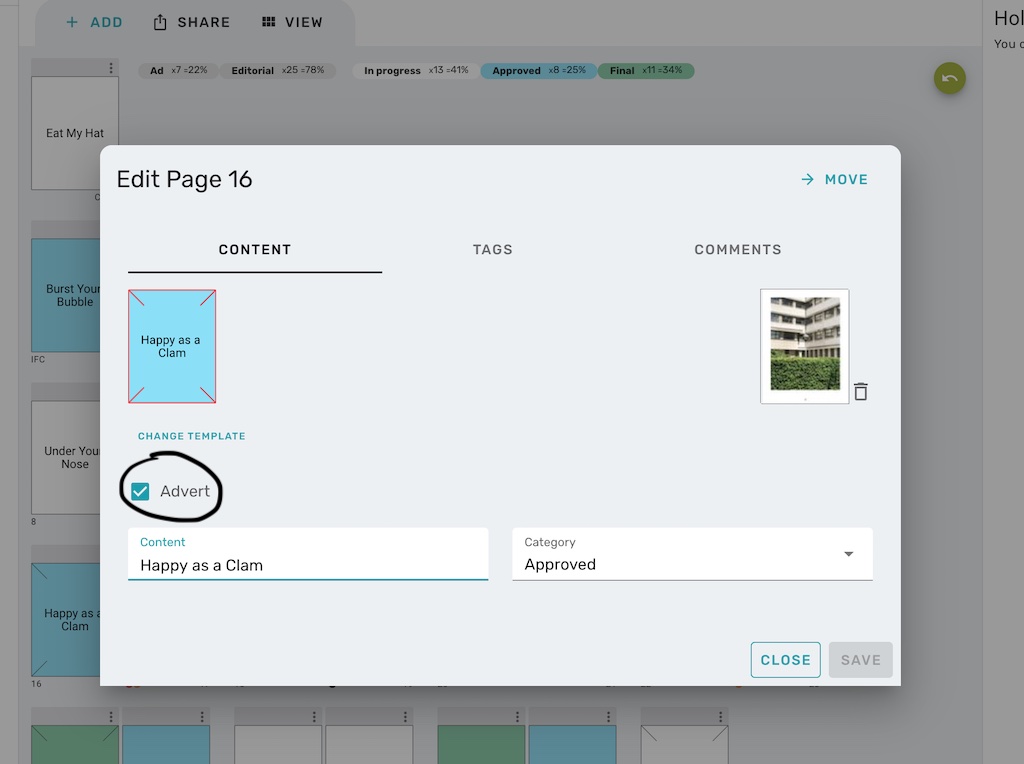
Task: Toggle the In progress filter tag
Action: [x=413, y=71]
